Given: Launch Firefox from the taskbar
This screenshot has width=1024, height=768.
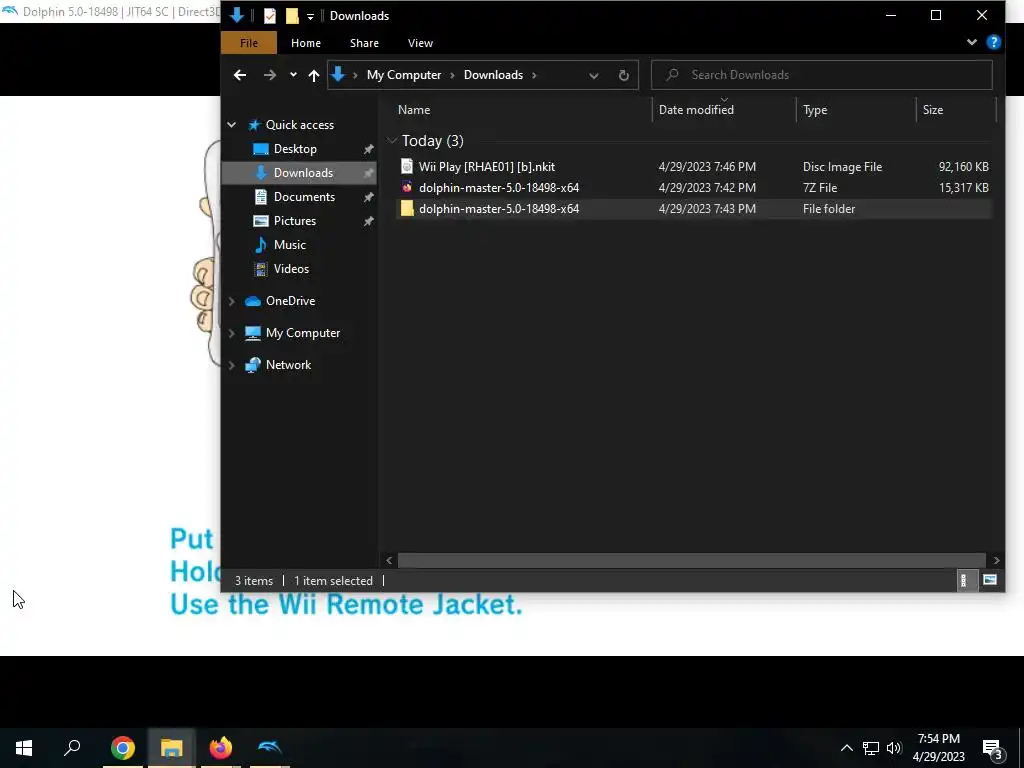Looking at the screenshot, I should (x=221, y=748).
